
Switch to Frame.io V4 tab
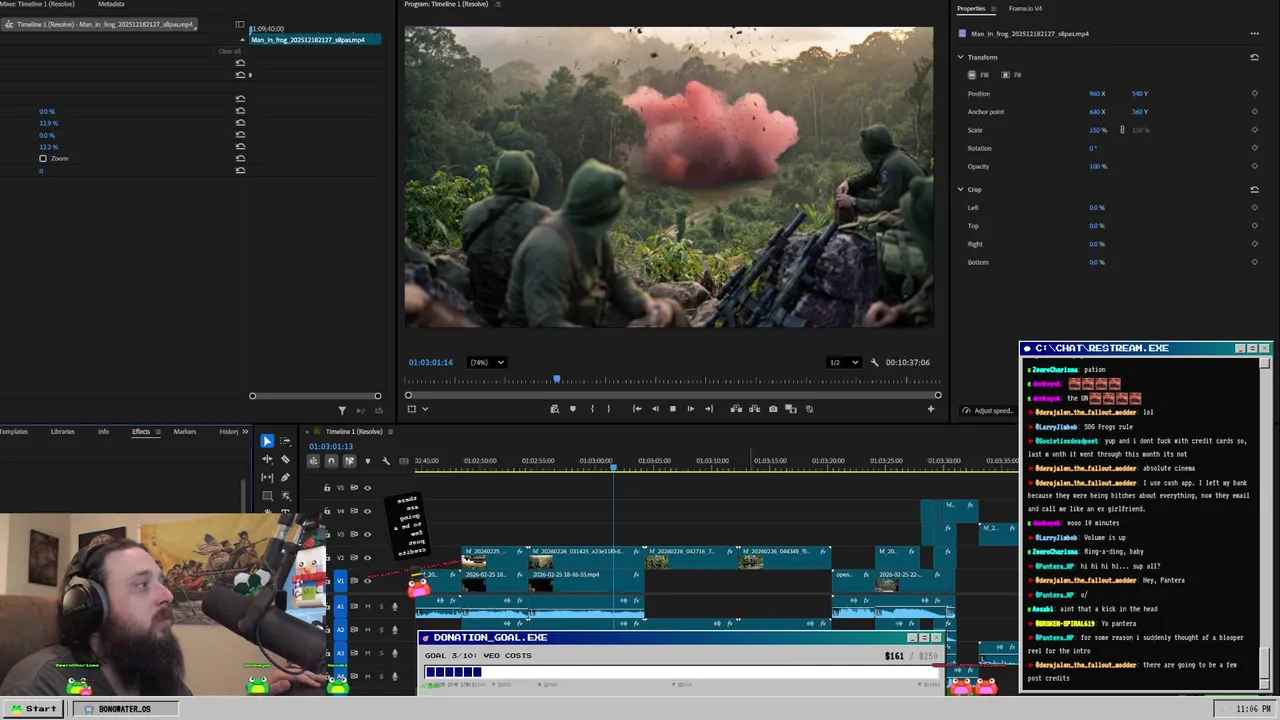[x=1025, y=8]
